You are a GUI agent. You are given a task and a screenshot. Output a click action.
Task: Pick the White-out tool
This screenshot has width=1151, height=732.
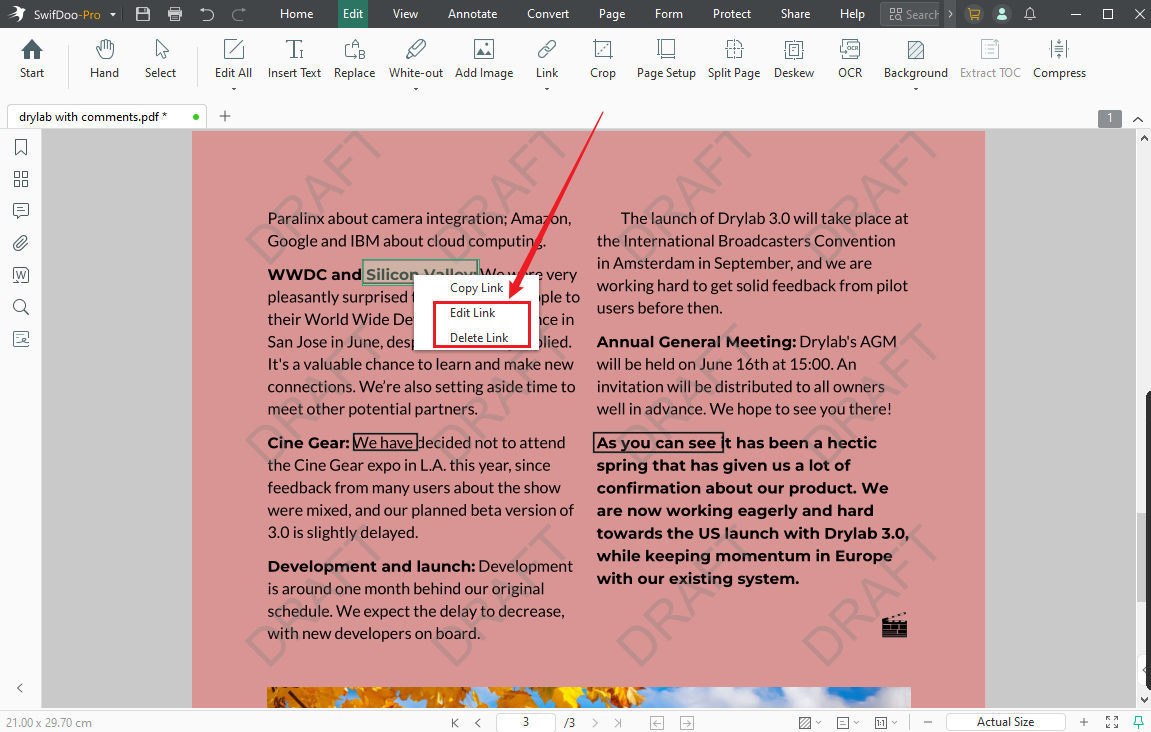point(415,59)
